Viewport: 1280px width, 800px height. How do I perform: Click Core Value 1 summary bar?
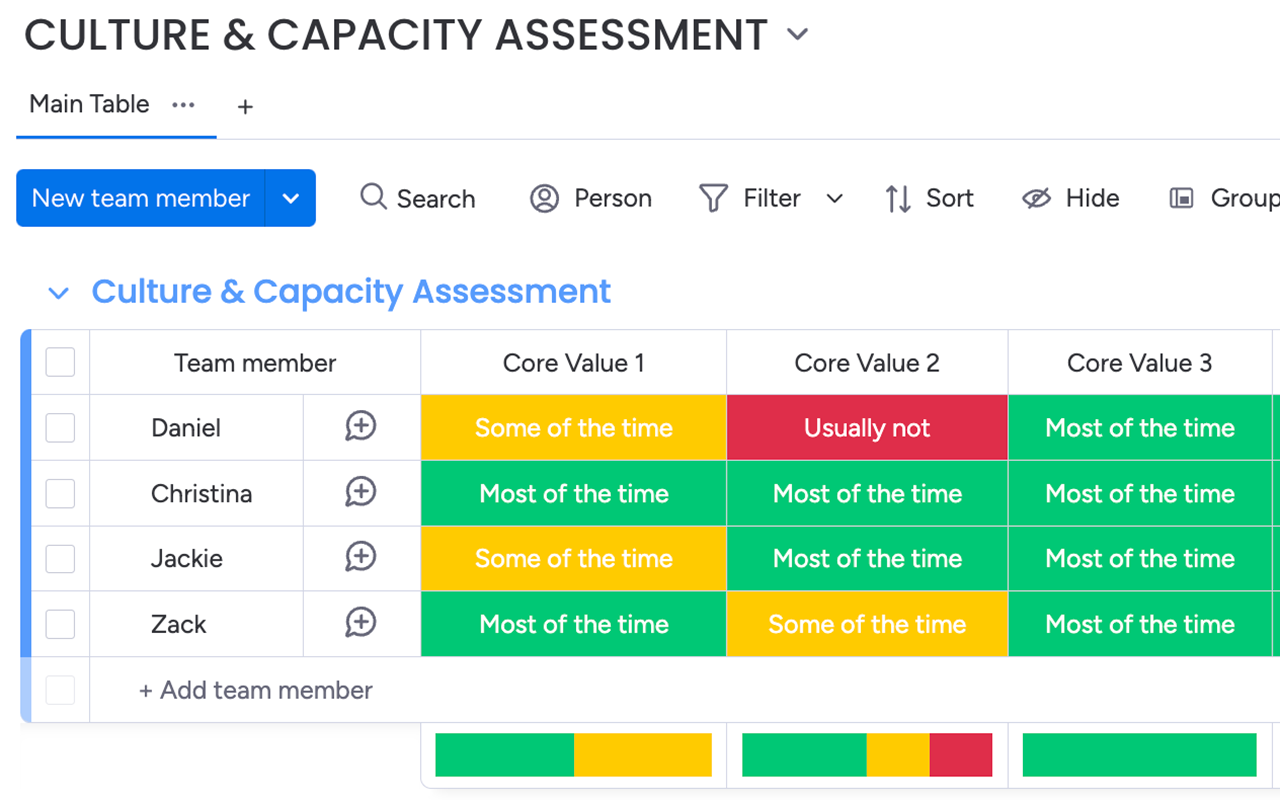tap(574, 755)
